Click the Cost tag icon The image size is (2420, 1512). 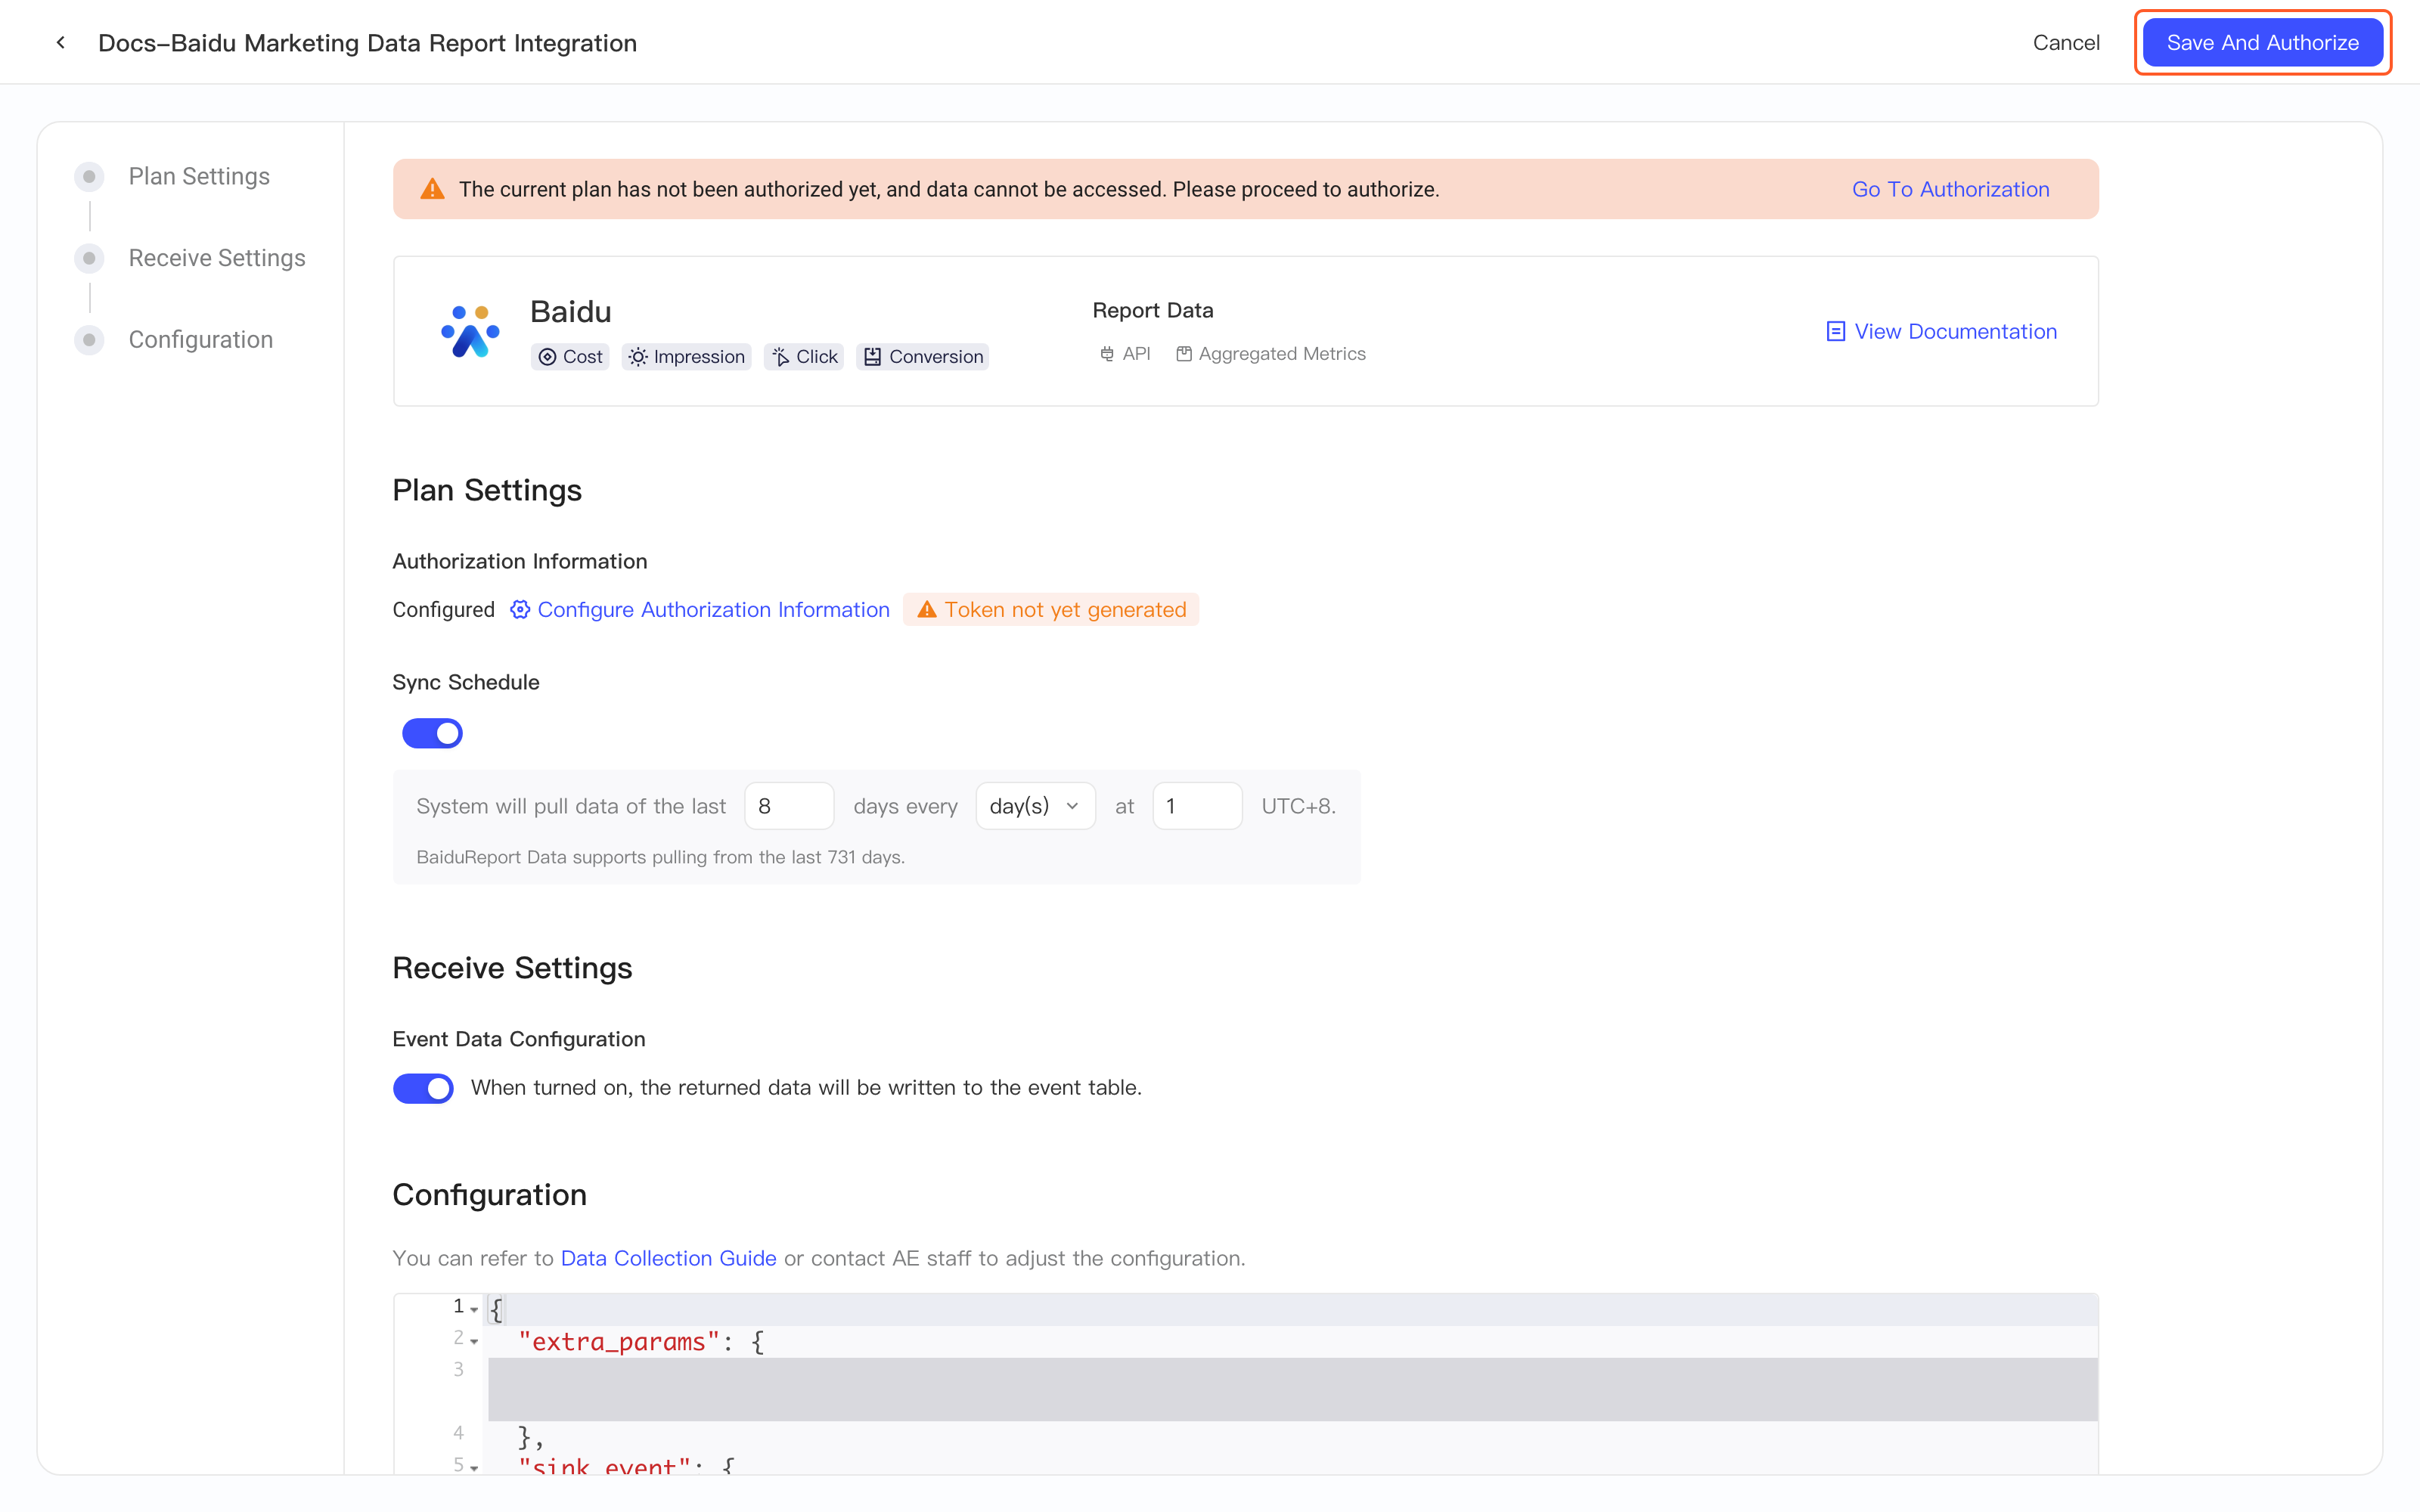pyautogui.click(x=547, y=357)
